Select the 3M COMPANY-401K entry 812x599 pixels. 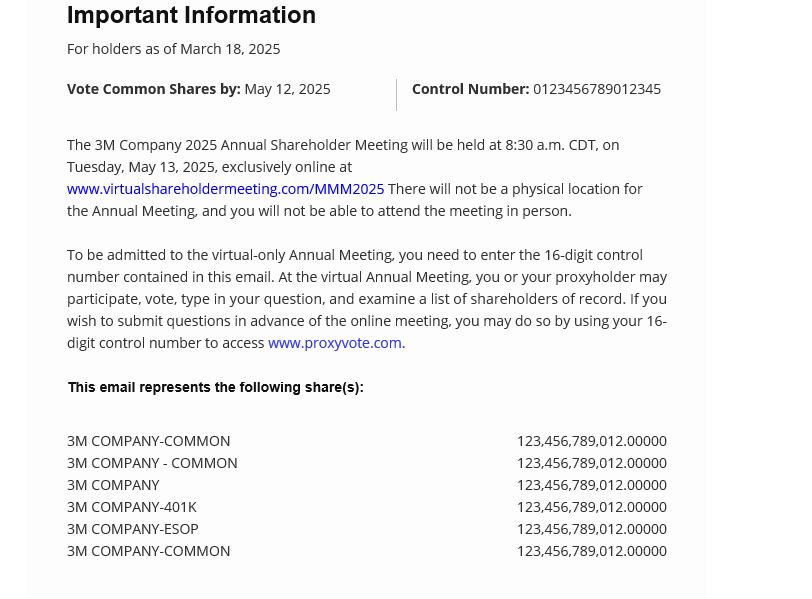coord(132,507)
